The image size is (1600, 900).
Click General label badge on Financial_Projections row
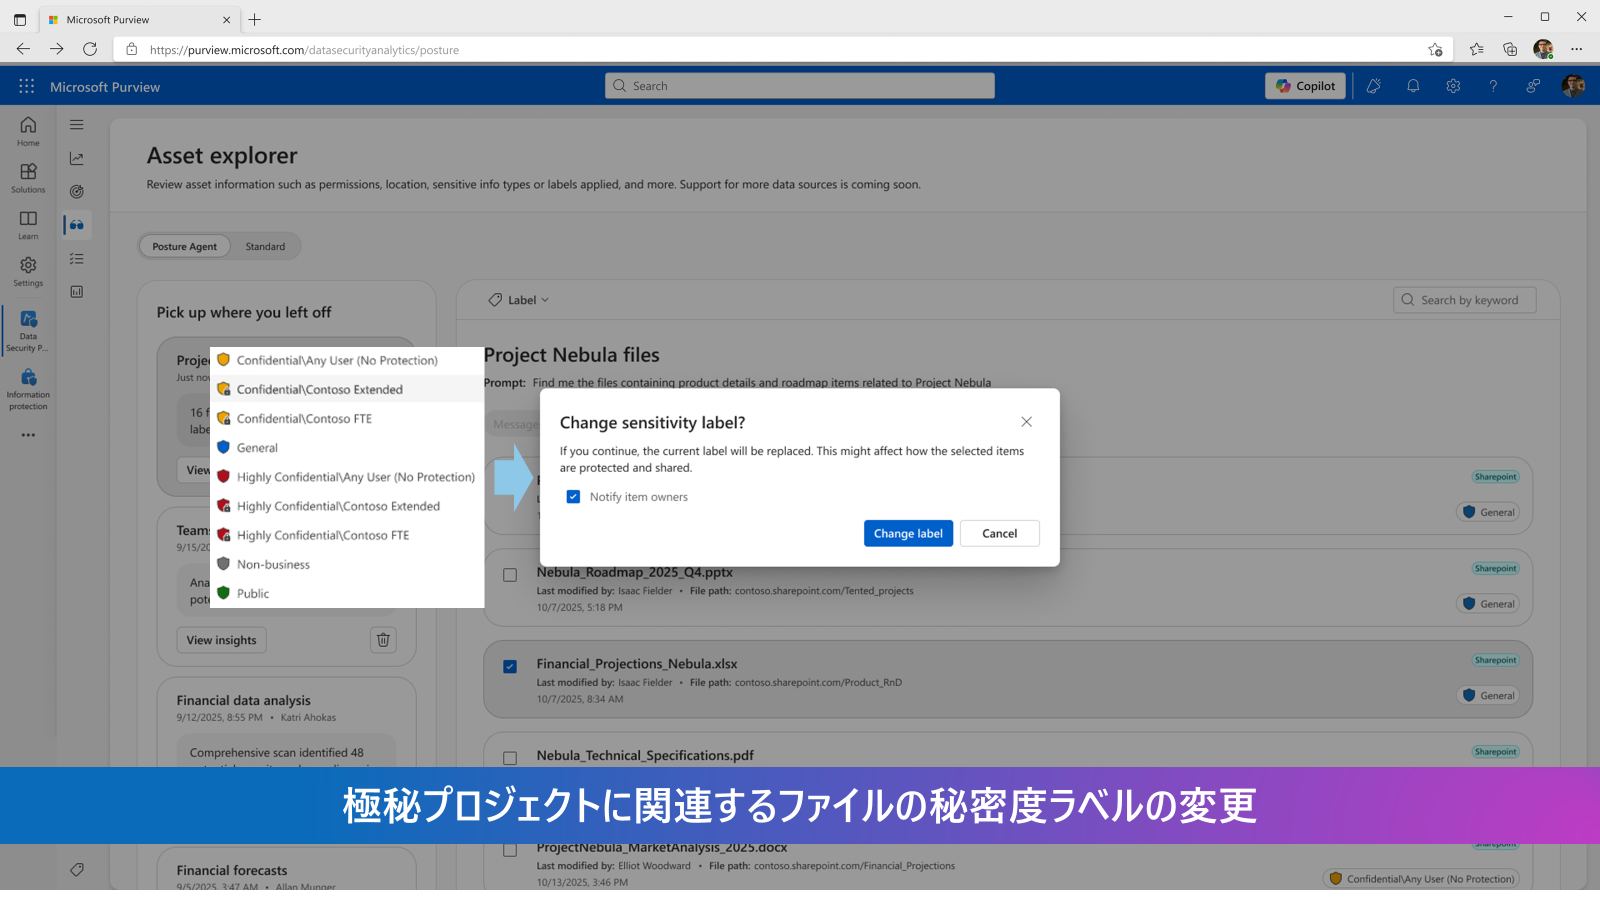1488,696
